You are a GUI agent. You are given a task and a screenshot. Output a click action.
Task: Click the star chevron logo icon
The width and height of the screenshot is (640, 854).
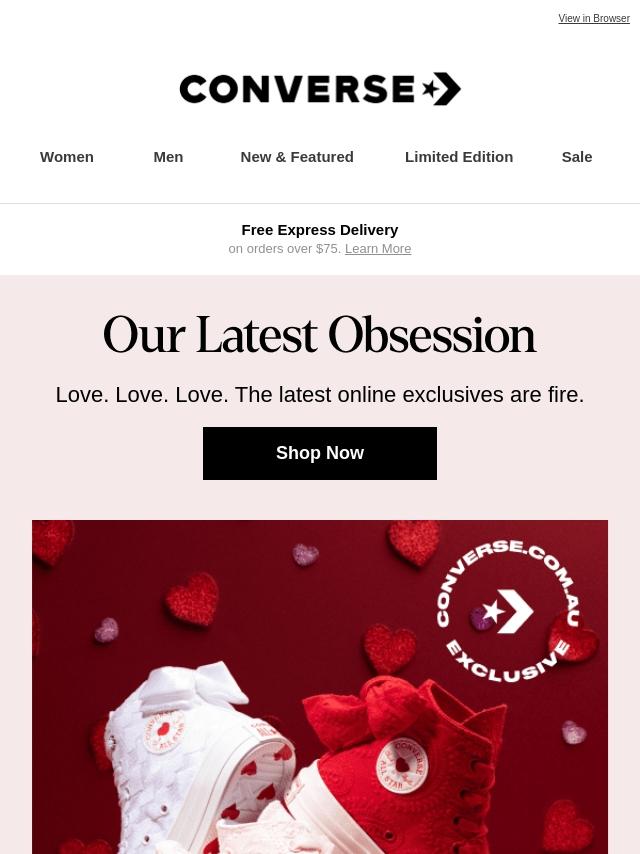(442, 89)
